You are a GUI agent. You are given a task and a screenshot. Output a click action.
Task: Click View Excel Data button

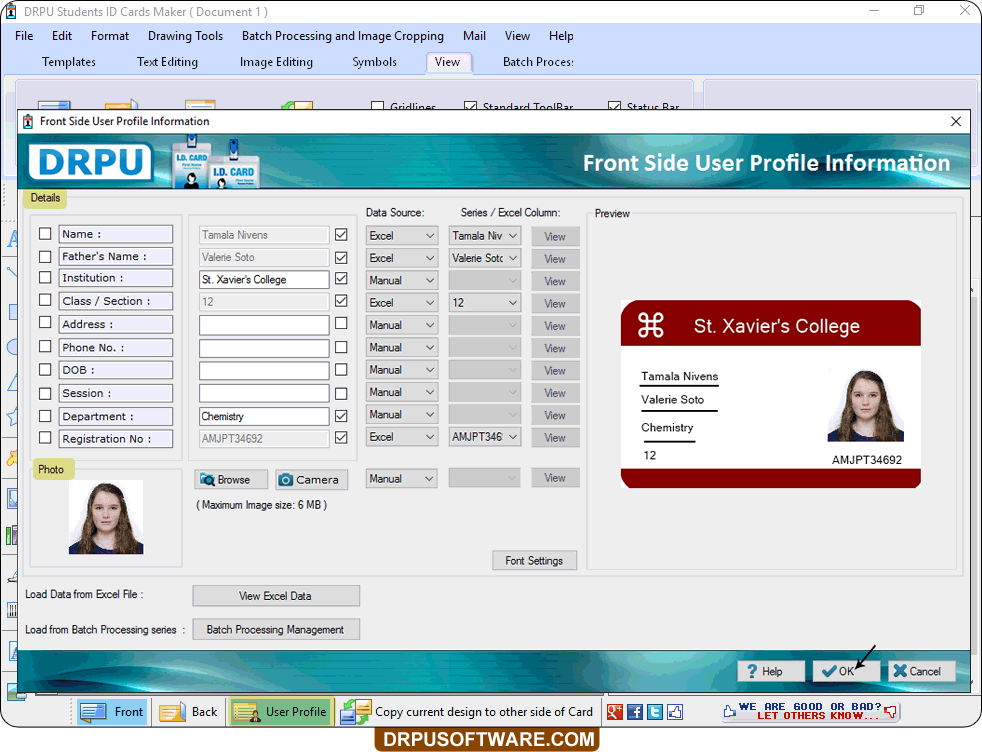click(x=276, y=596)
